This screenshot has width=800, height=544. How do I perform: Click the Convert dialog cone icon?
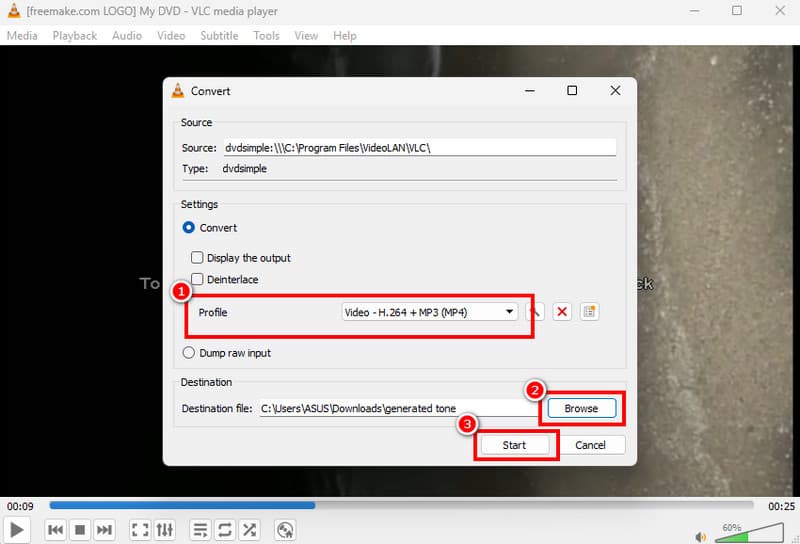point(178,91)
